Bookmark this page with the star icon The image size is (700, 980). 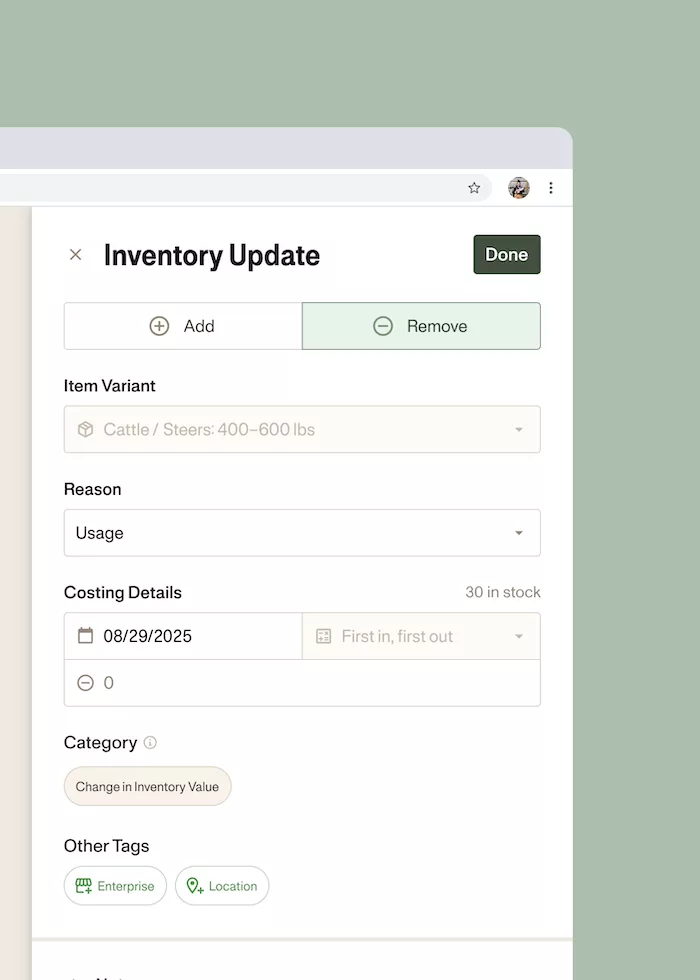point(474,188)
